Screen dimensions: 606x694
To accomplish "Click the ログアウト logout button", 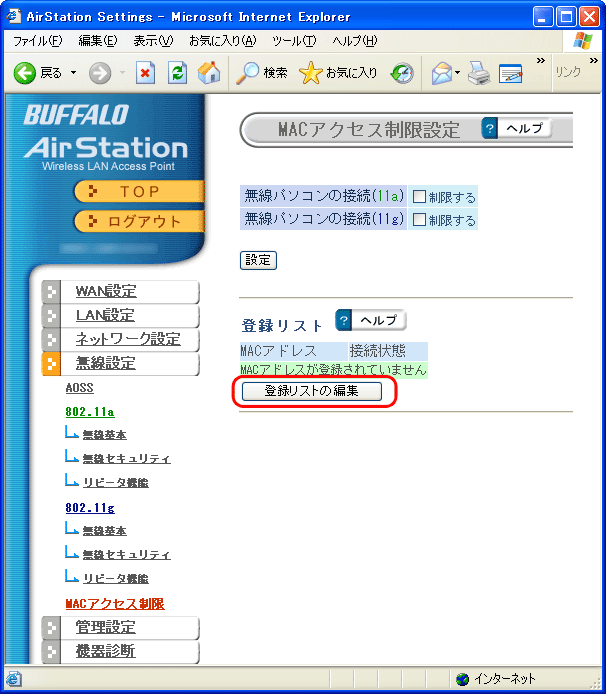I will pos(138,221).
